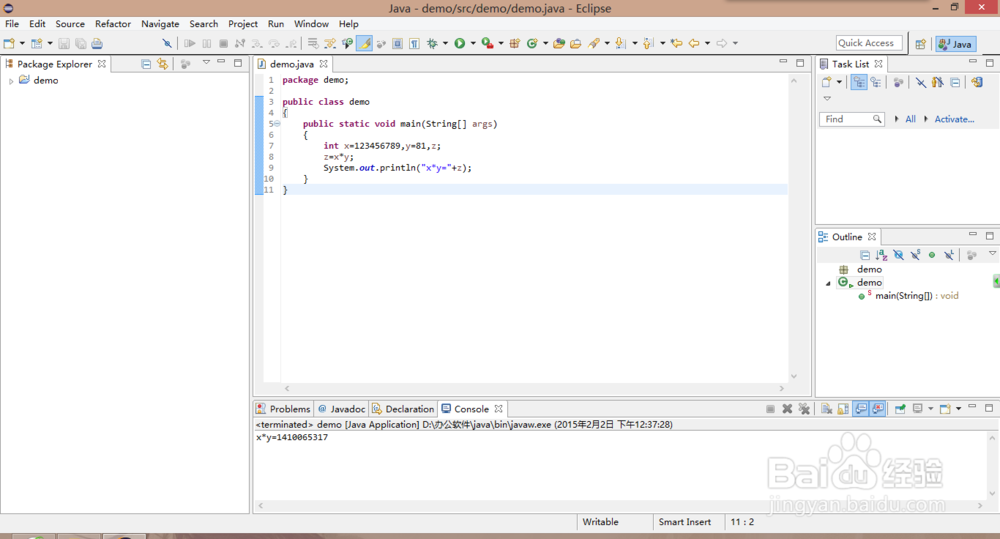Run the program with green Run button
This screenshot has height=539, width=1000.
(x=459, y=43)
